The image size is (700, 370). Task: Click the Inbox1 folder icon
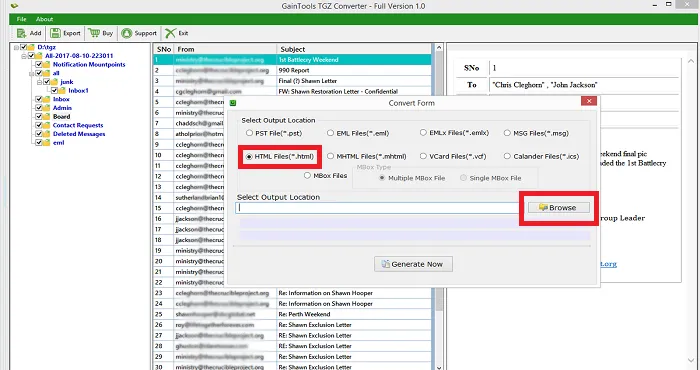coord(62,91)
